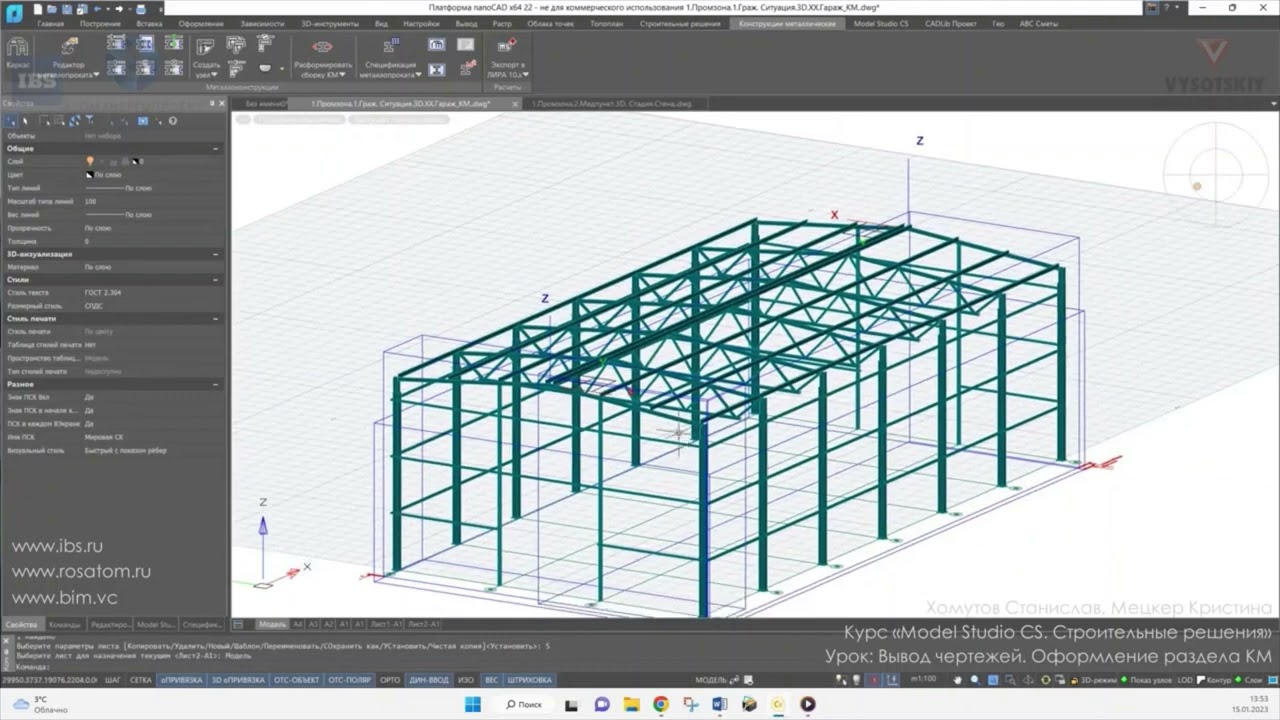Open the Главная ribbon tab

pyautogui.click(x=50, y=23)
